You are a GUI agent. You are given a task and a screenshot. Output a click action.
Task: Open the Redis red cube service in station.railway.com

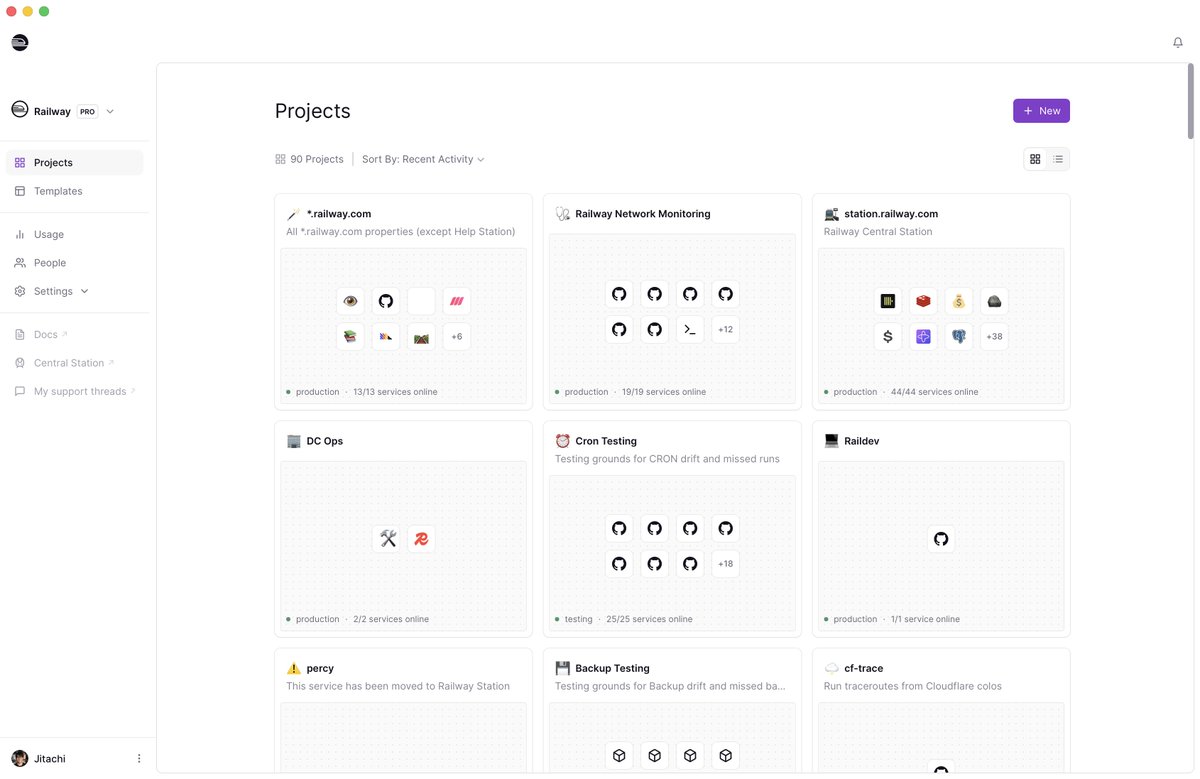pyautogui.click(x=923, y=301)
